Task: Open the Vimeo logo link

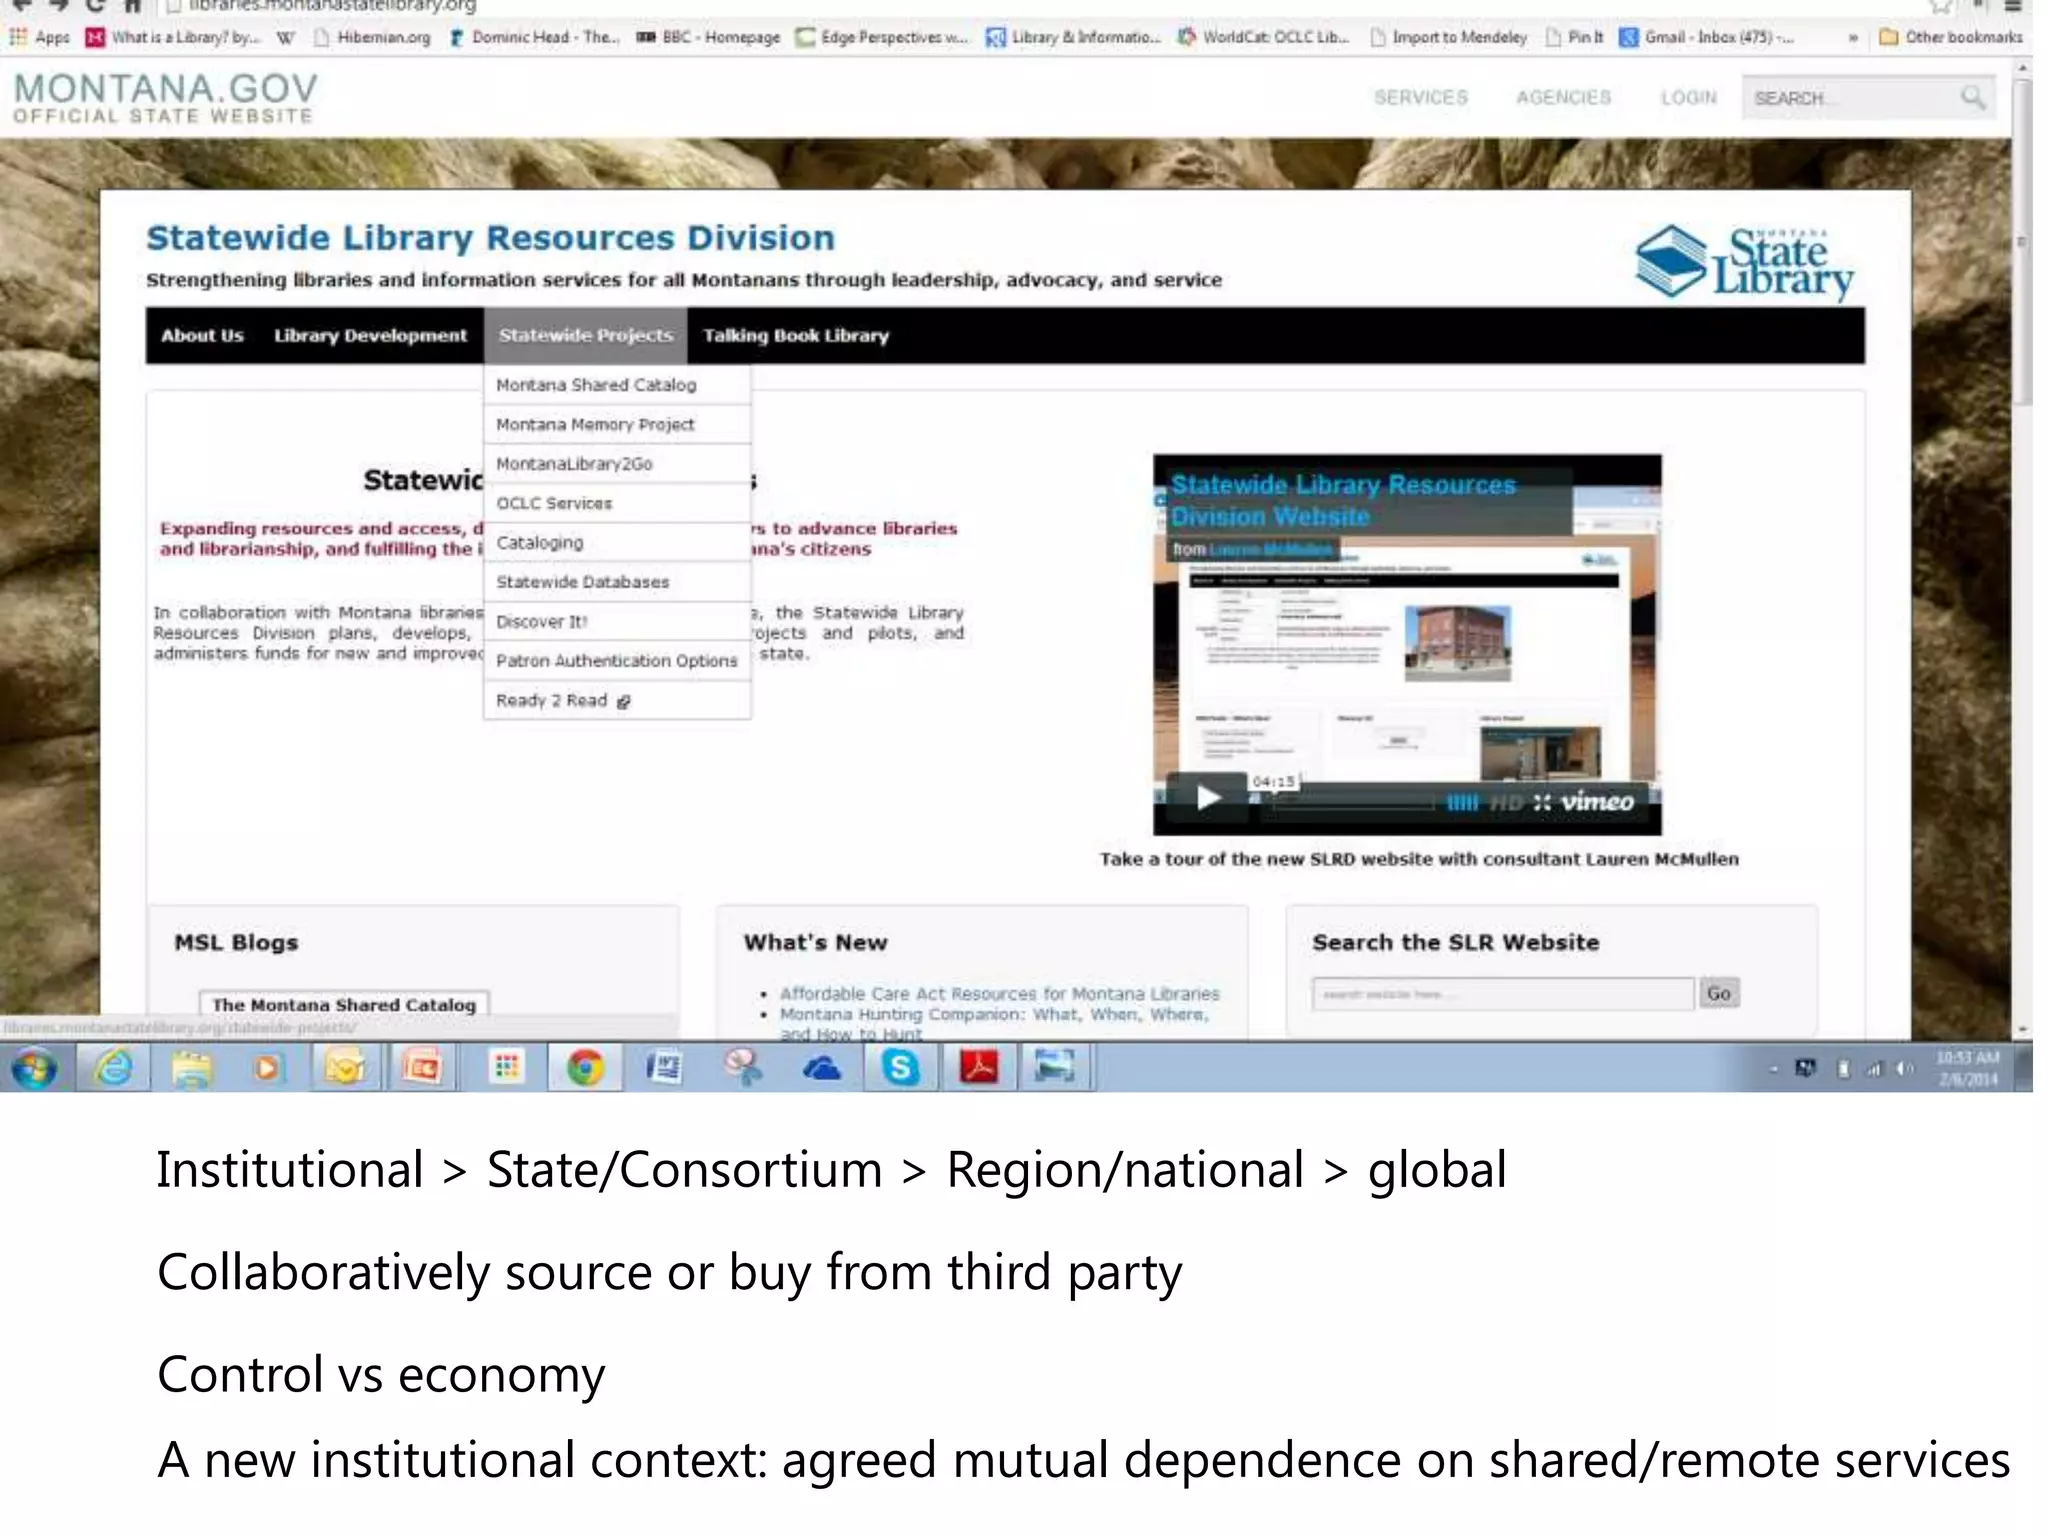Action: click(1597, 801)
